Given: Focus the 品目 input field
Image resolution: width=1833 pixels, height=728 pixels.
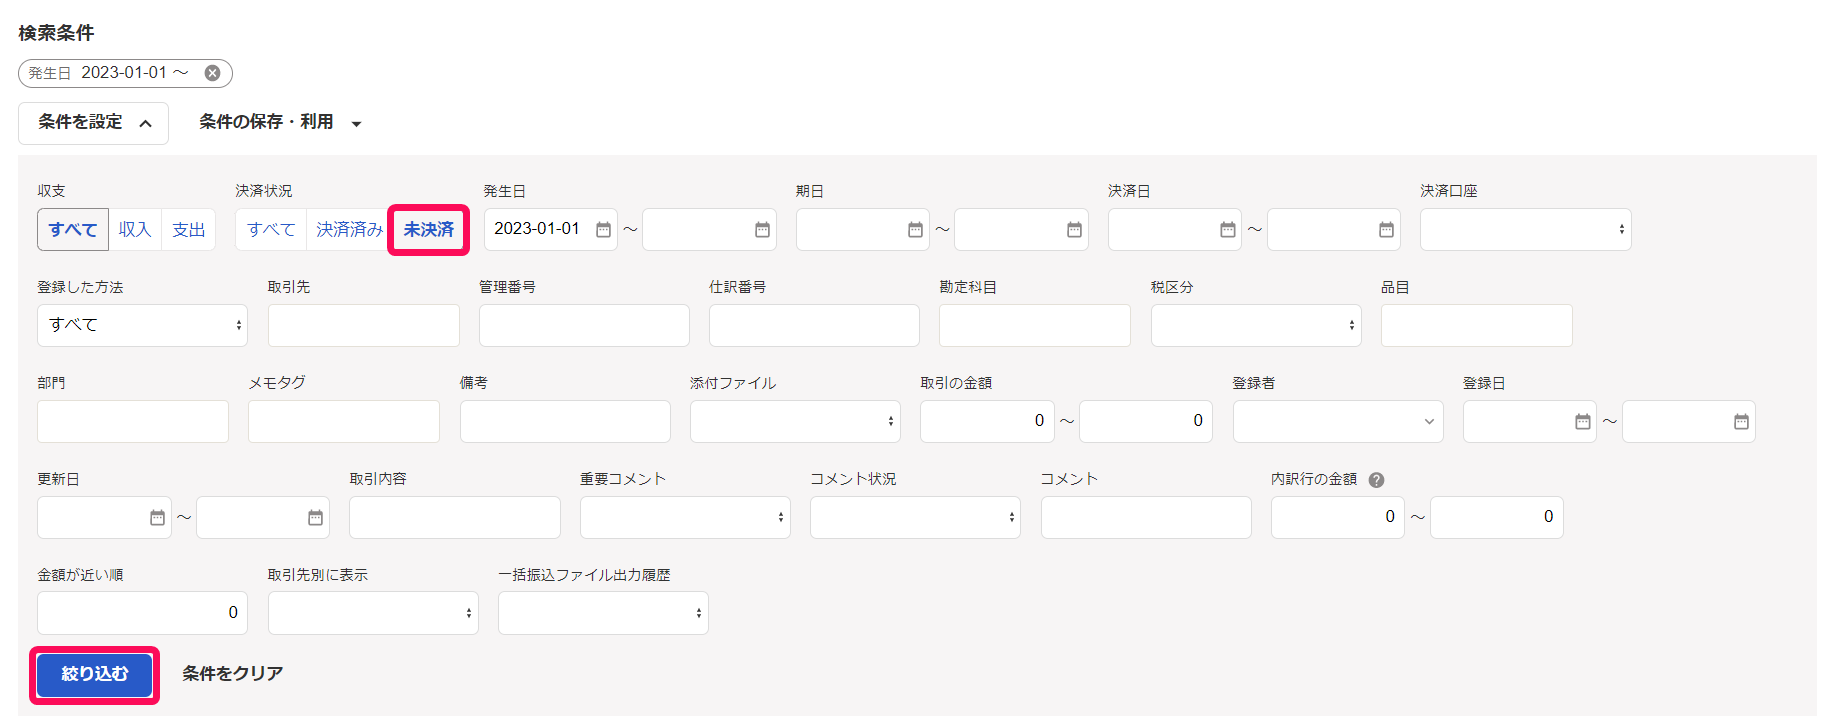Looking at the screenshot, I should (1477, 326).
